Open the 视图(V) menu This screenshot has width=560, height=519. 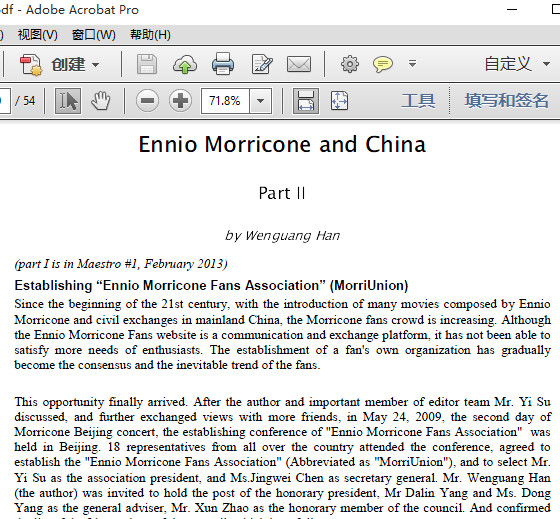click(38, 35)
